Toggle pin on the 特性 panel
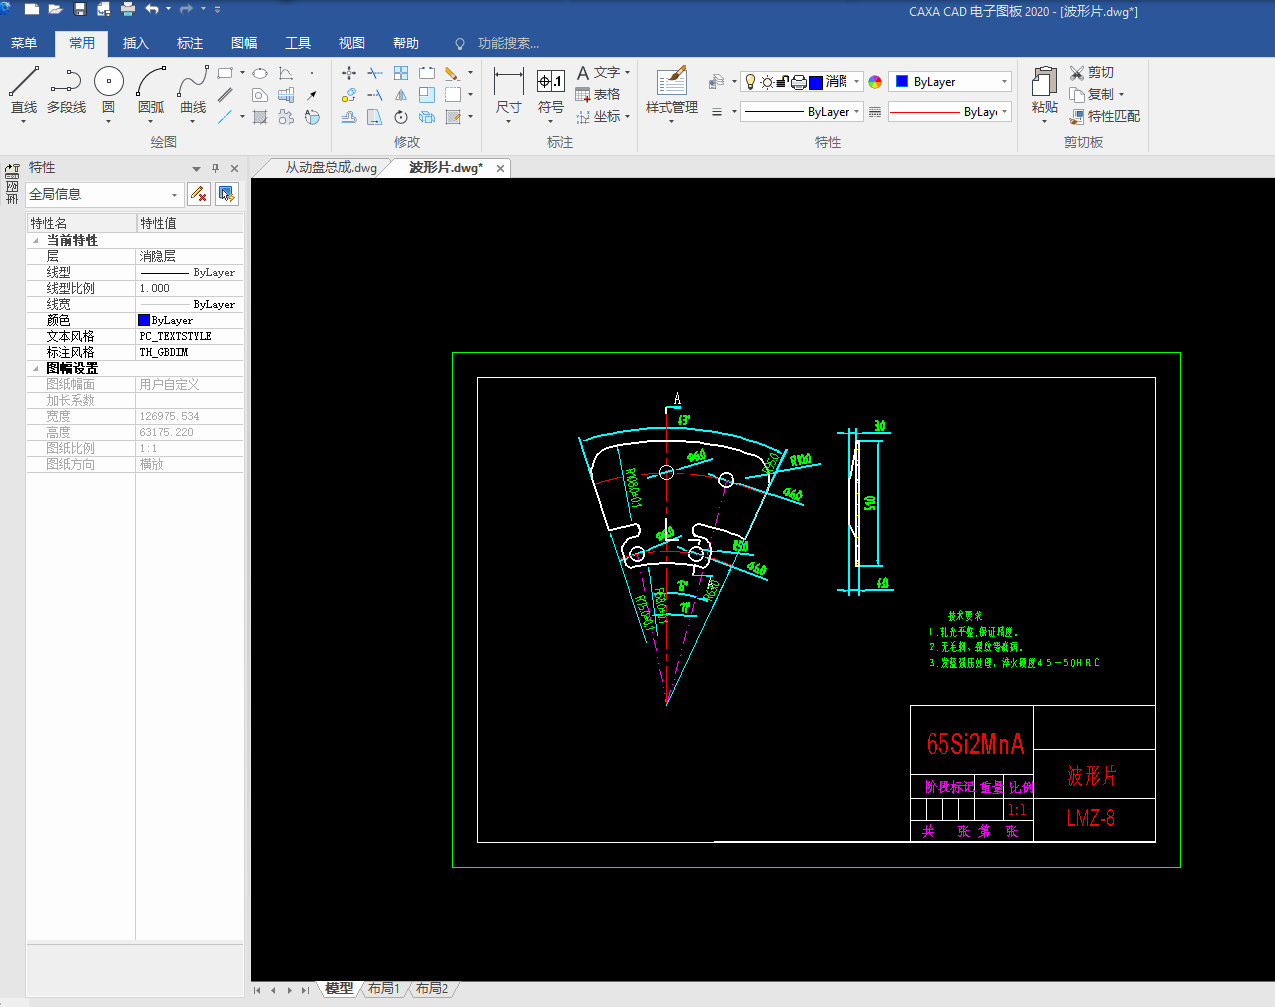Image resolution: width=1275 pixels, height=1007 pixels. (x=215, y=168)
